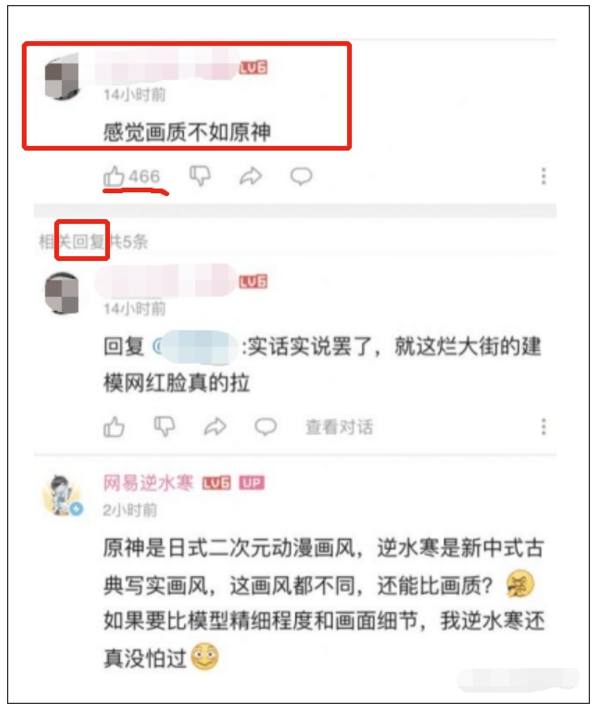
Task: Open 网易逆水寒 username profile link
Action: (x=148, y=483)
